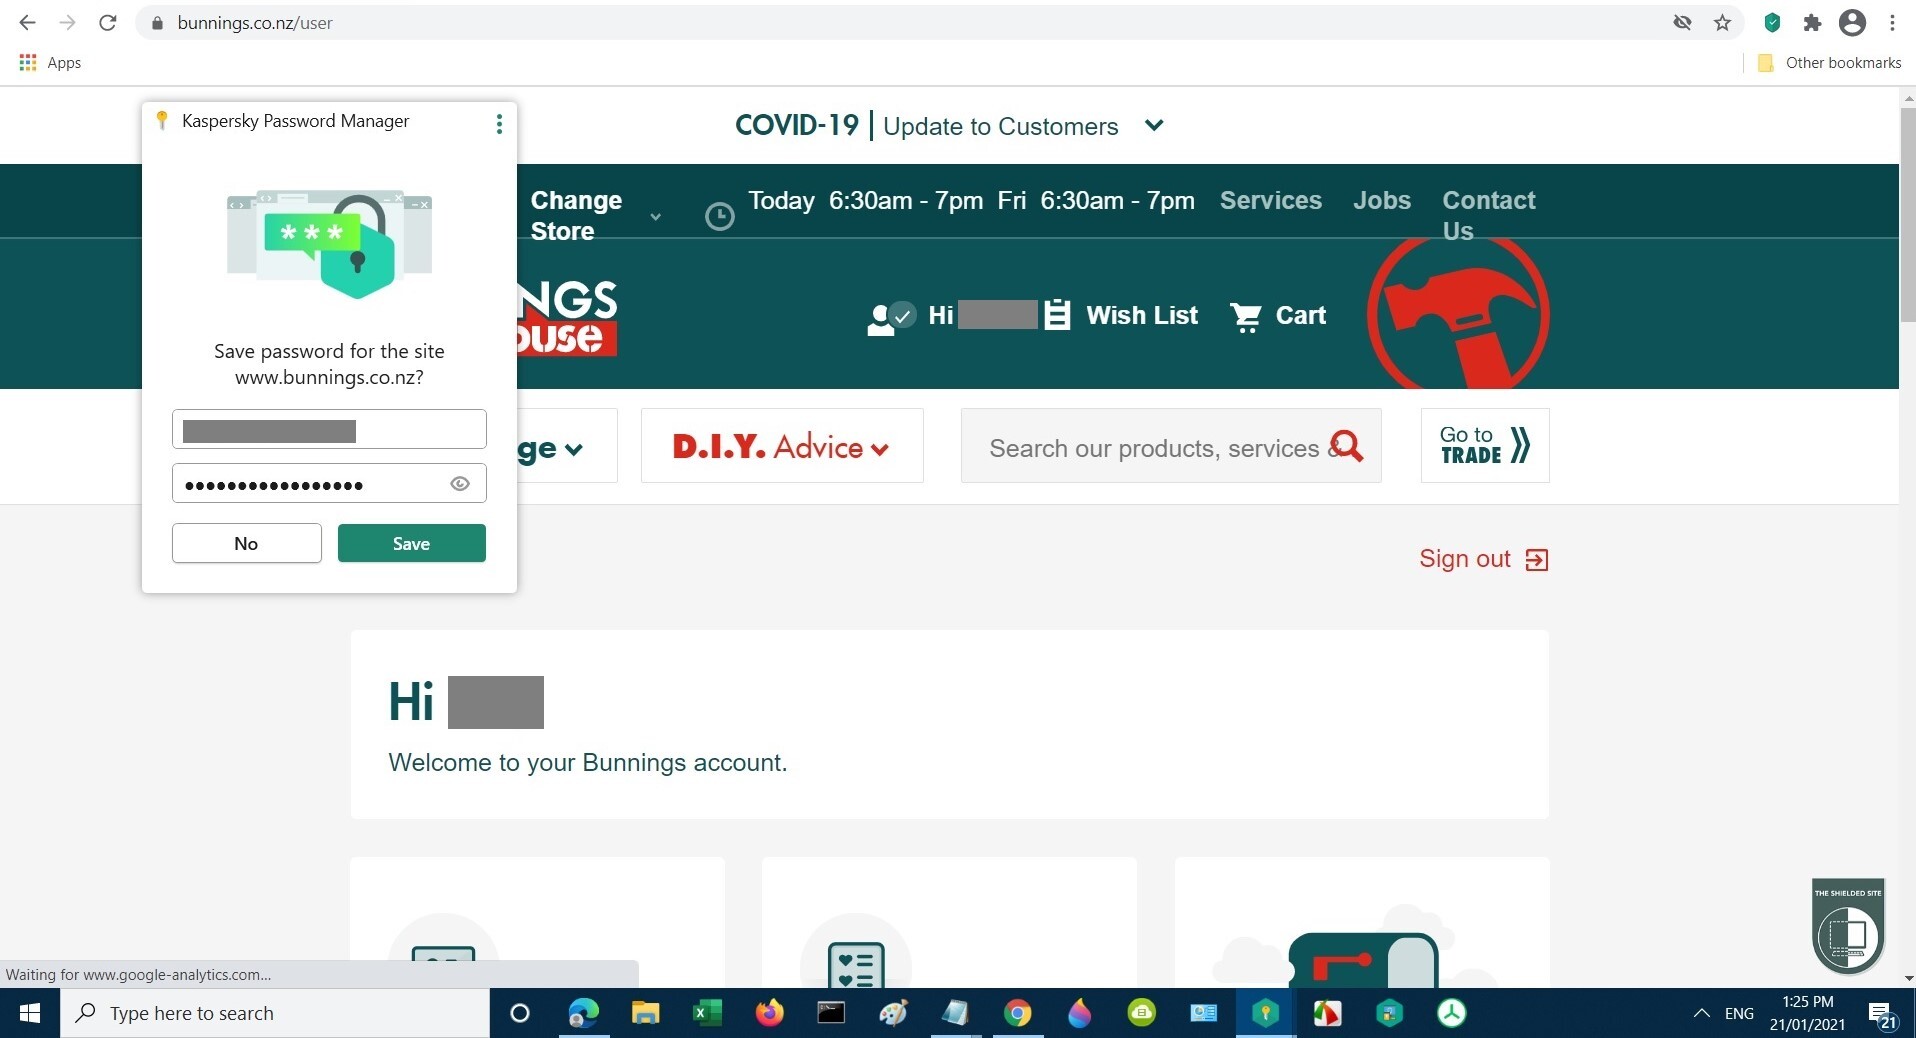Open the Jobs link
1916x1038 pixels.
point(1382,200)
